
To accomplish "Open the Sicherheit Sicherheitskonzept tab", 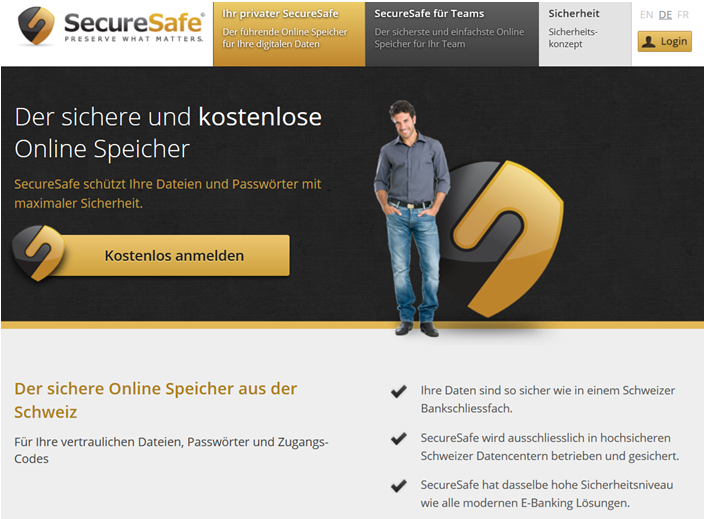I will point(585,34).
